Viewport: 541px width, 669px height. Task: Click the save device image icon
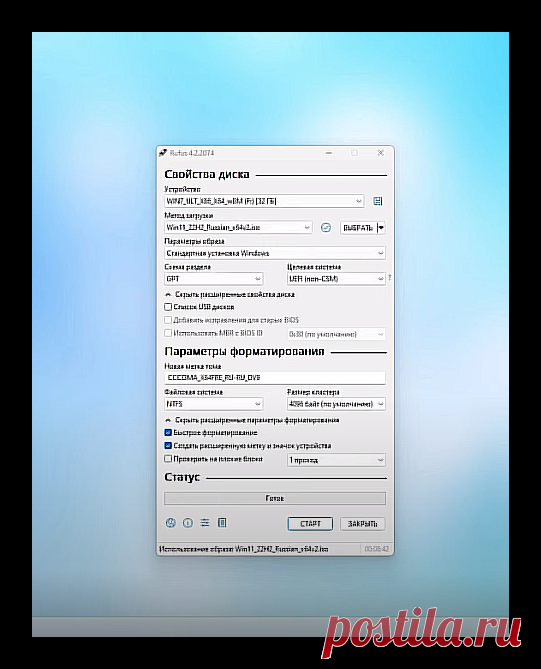coord(378,201)
